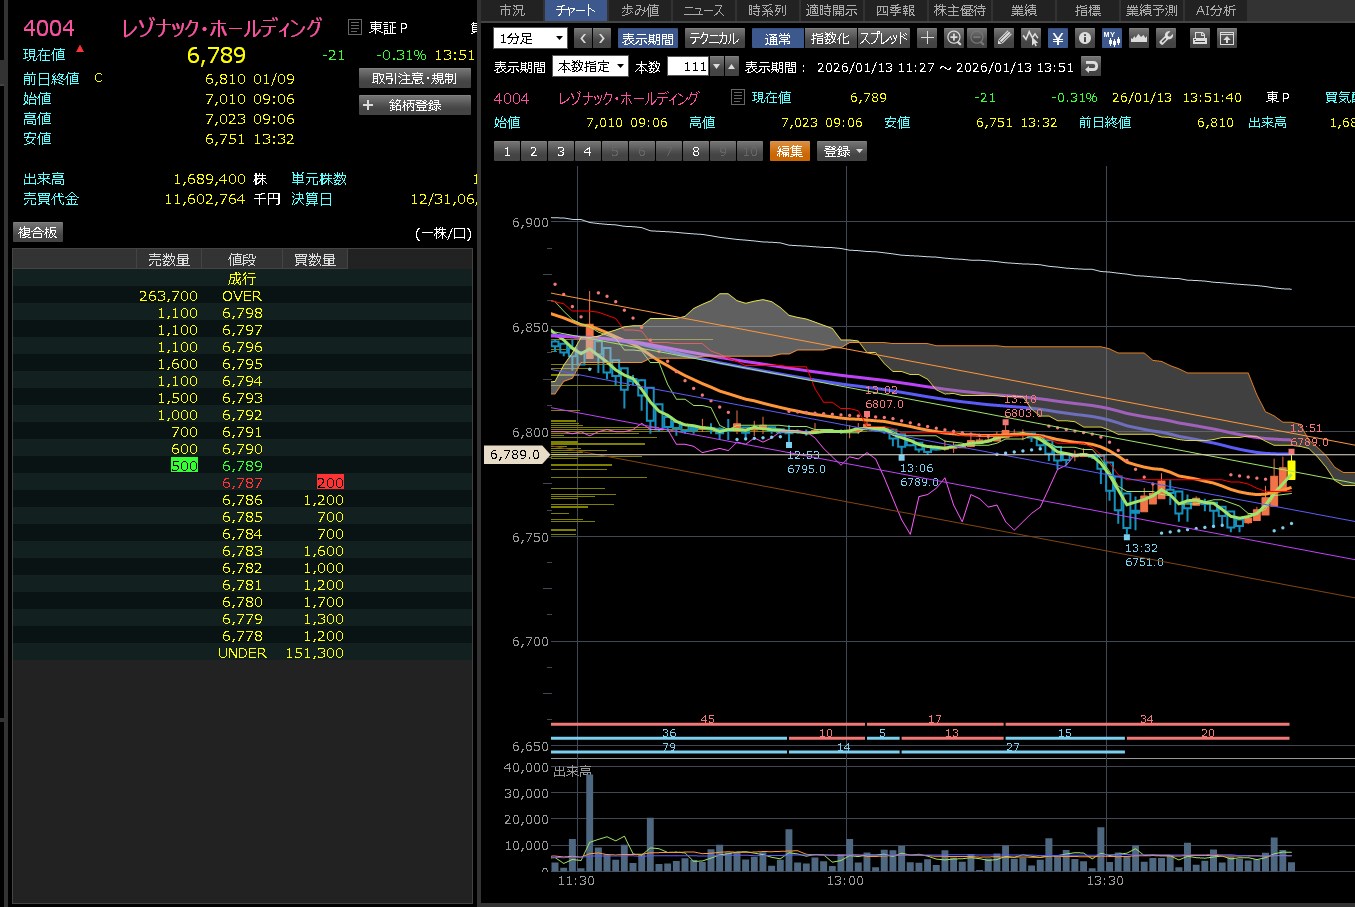The width and height of the screenshot is (1355, 907).
Task: Print the chart with printer icon
Action: tap(1200, 38)
